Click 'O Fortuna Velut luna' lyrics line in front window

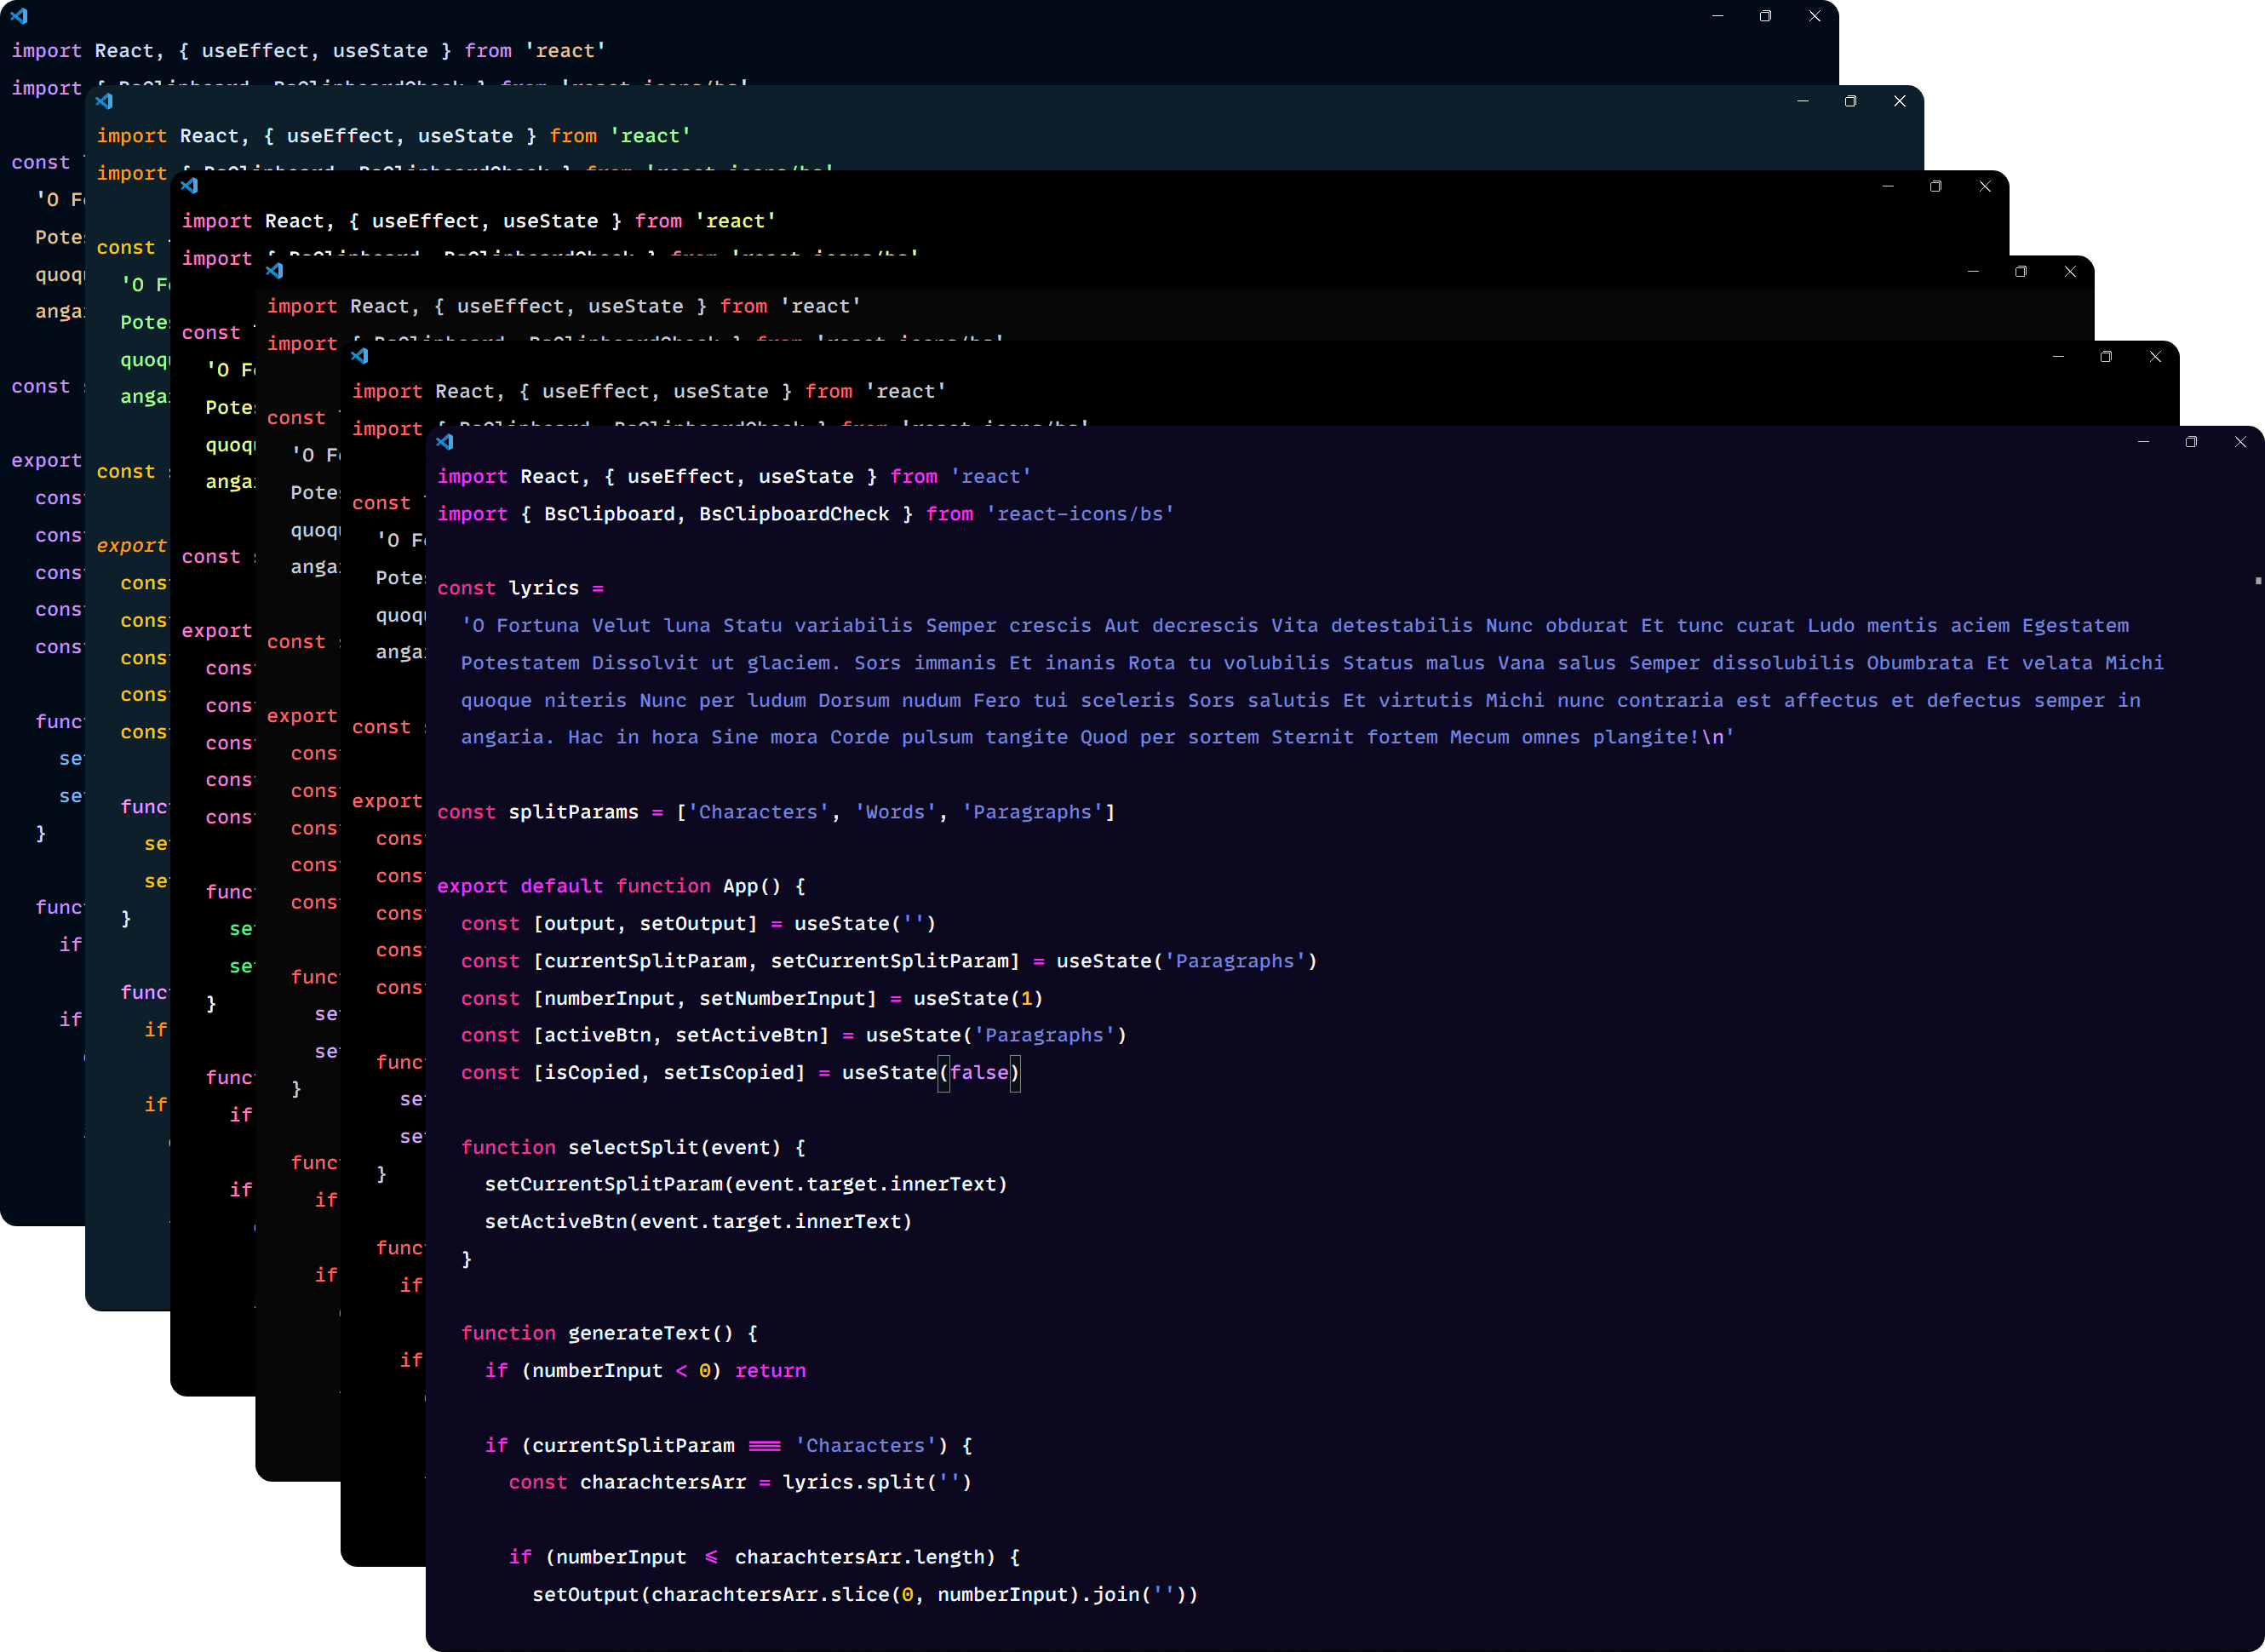pyautogui.click(x=1295, y=626)
